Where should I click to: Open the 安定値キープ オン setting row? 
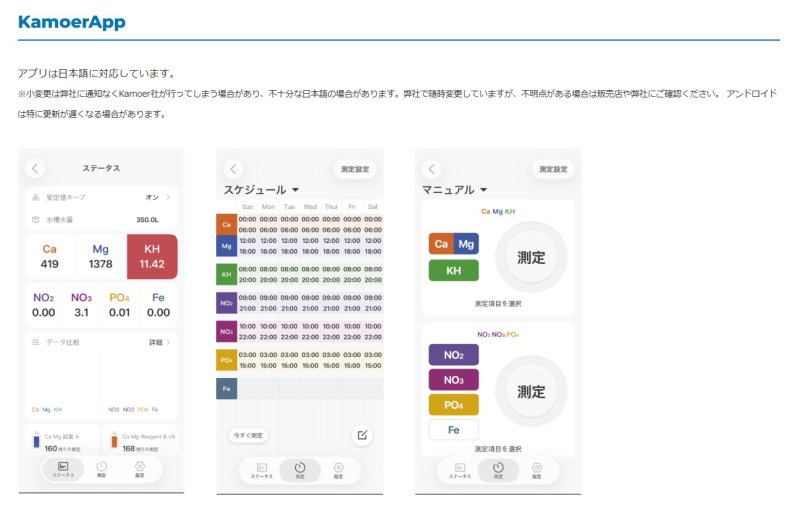point(101,197)
